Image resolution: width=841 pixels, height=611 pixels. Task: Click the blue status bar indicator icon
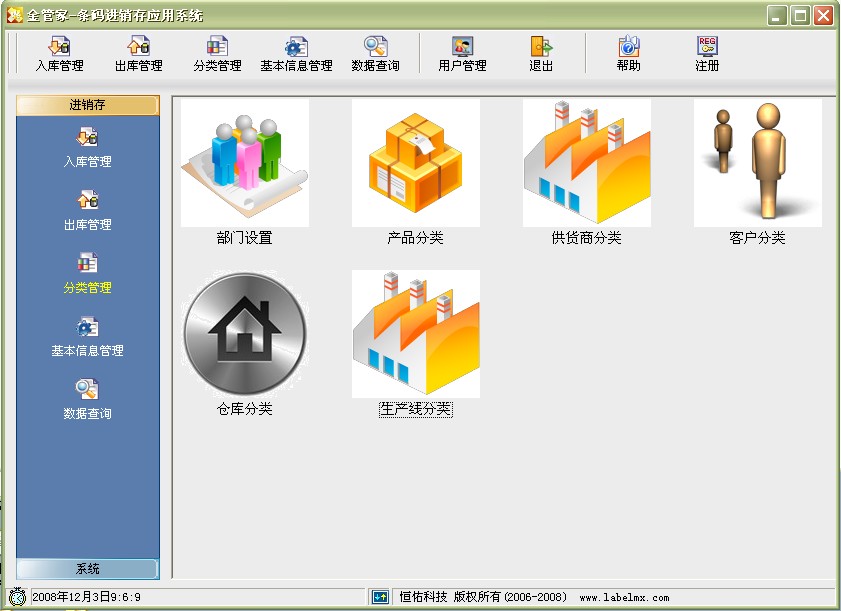pyautogui.click(x=380, y=597)
